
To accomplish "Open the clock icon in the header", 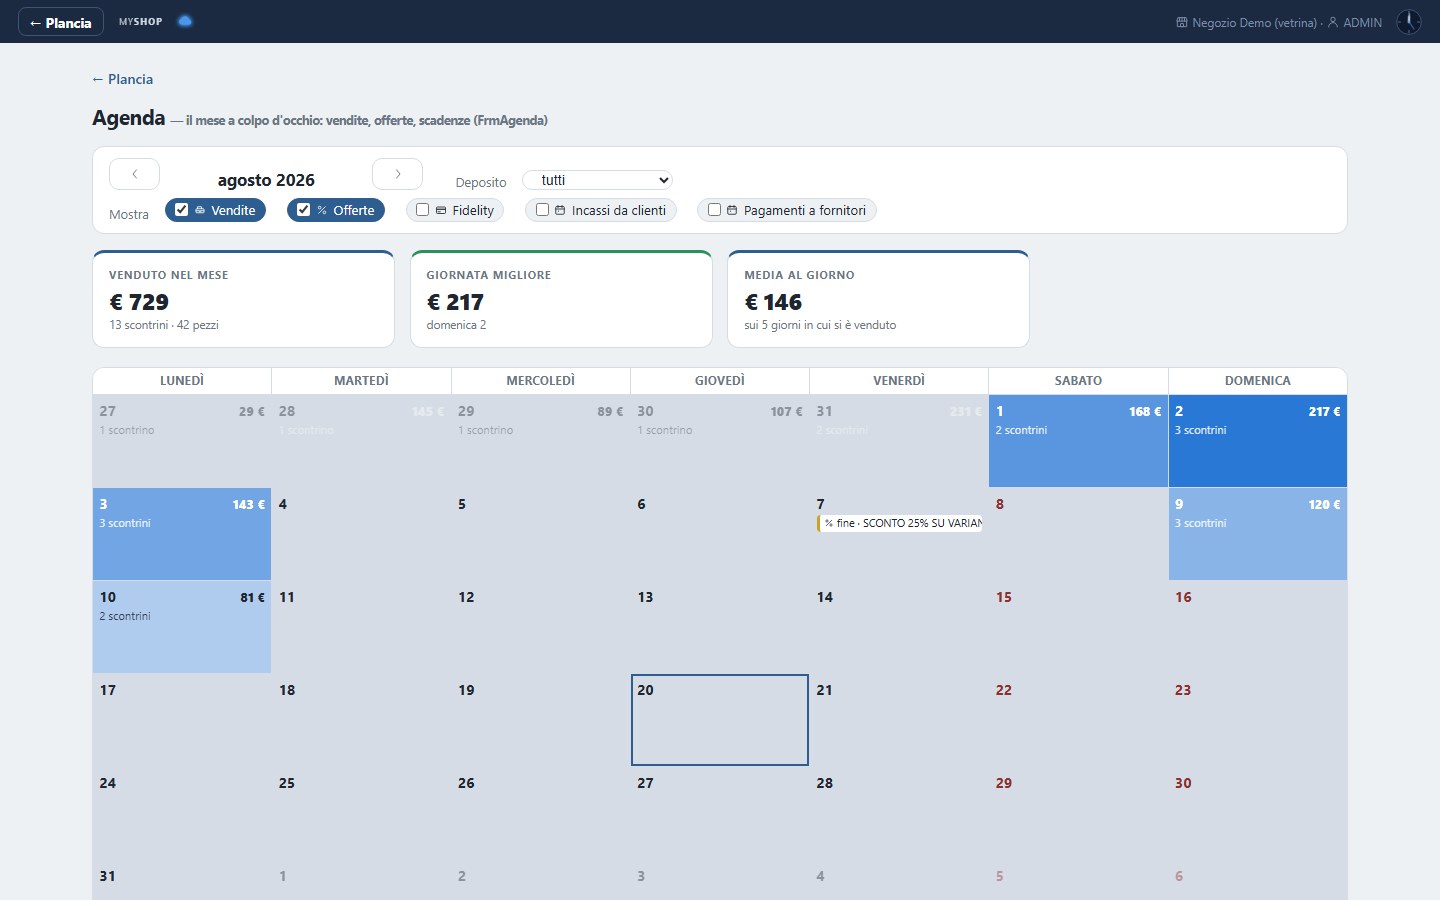I will pos(1409,22).
